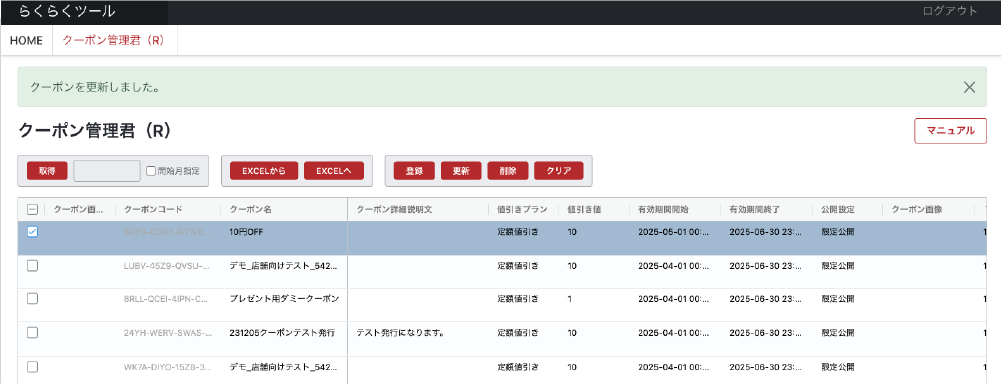This screenshot has width=1001, height=384.
Task: Dismiss the クーポンを更新しました notification
Action: tap(969, 87)
